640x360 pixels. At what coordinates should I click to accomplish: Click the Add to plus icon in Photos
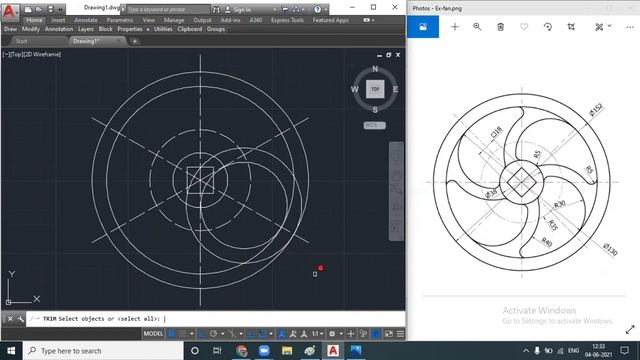455,27
